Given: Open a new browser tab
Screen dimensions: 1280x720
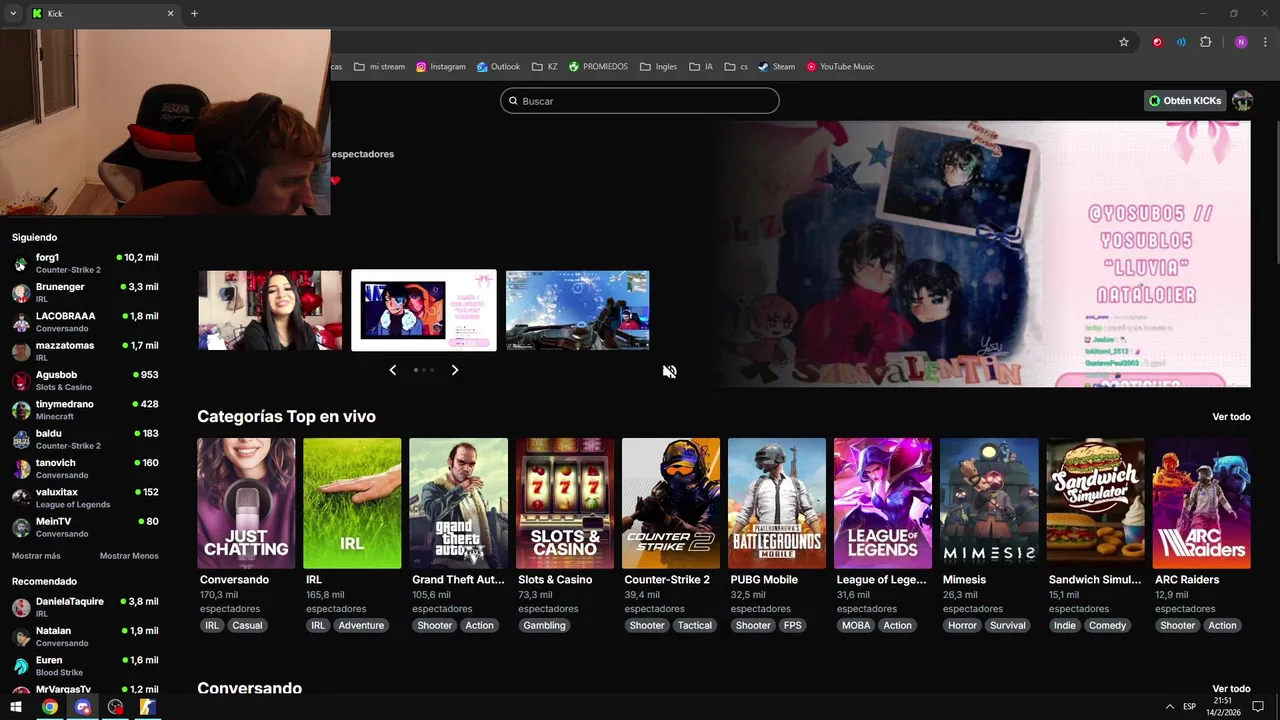Looking at the screenshot, I should click(194, 14).
